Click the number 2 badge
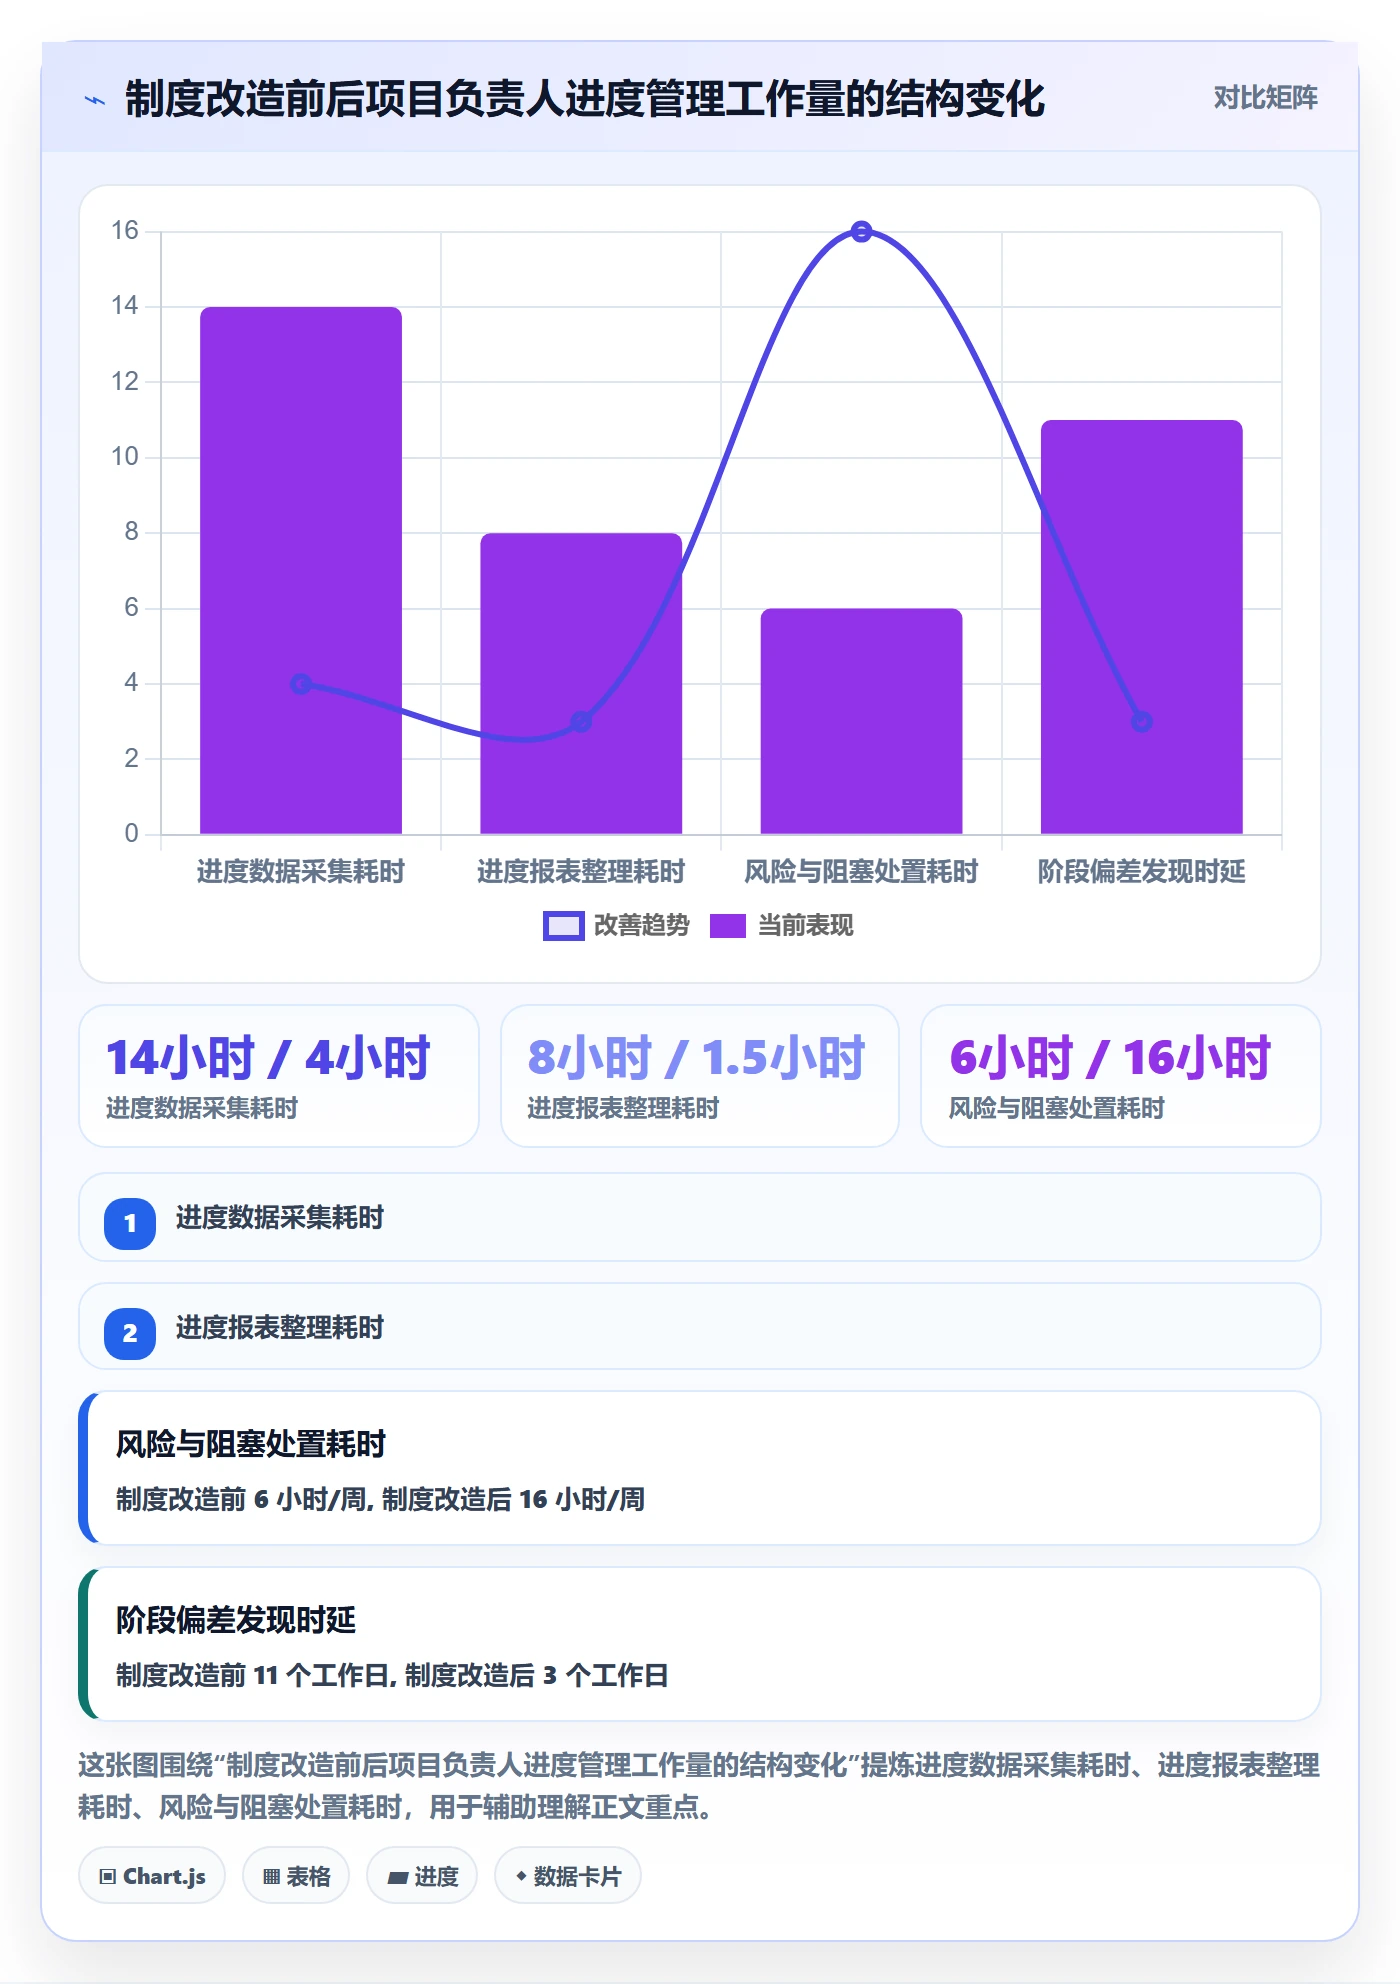Screen dimensions: 1400x1984 click(x=130, y=1333)
